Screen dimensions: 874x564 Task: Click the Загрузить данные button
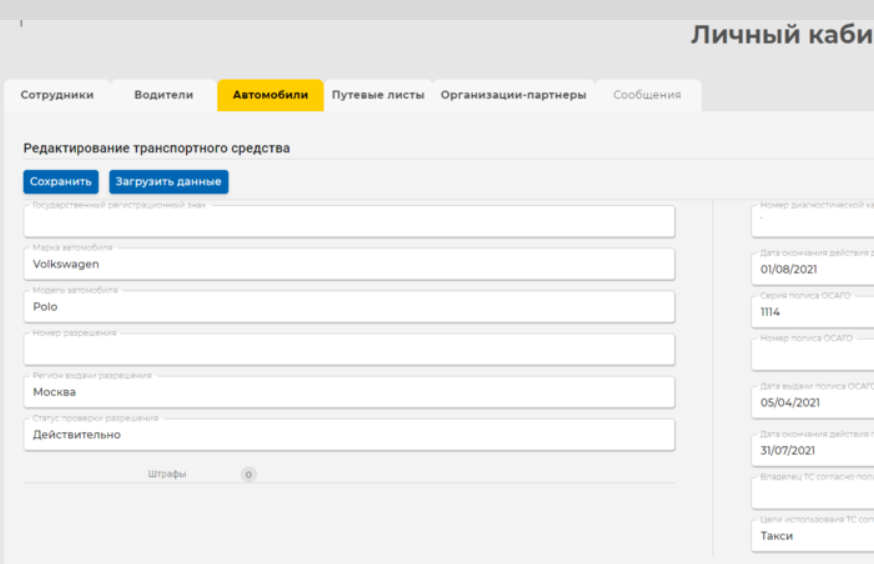(168, 182)
